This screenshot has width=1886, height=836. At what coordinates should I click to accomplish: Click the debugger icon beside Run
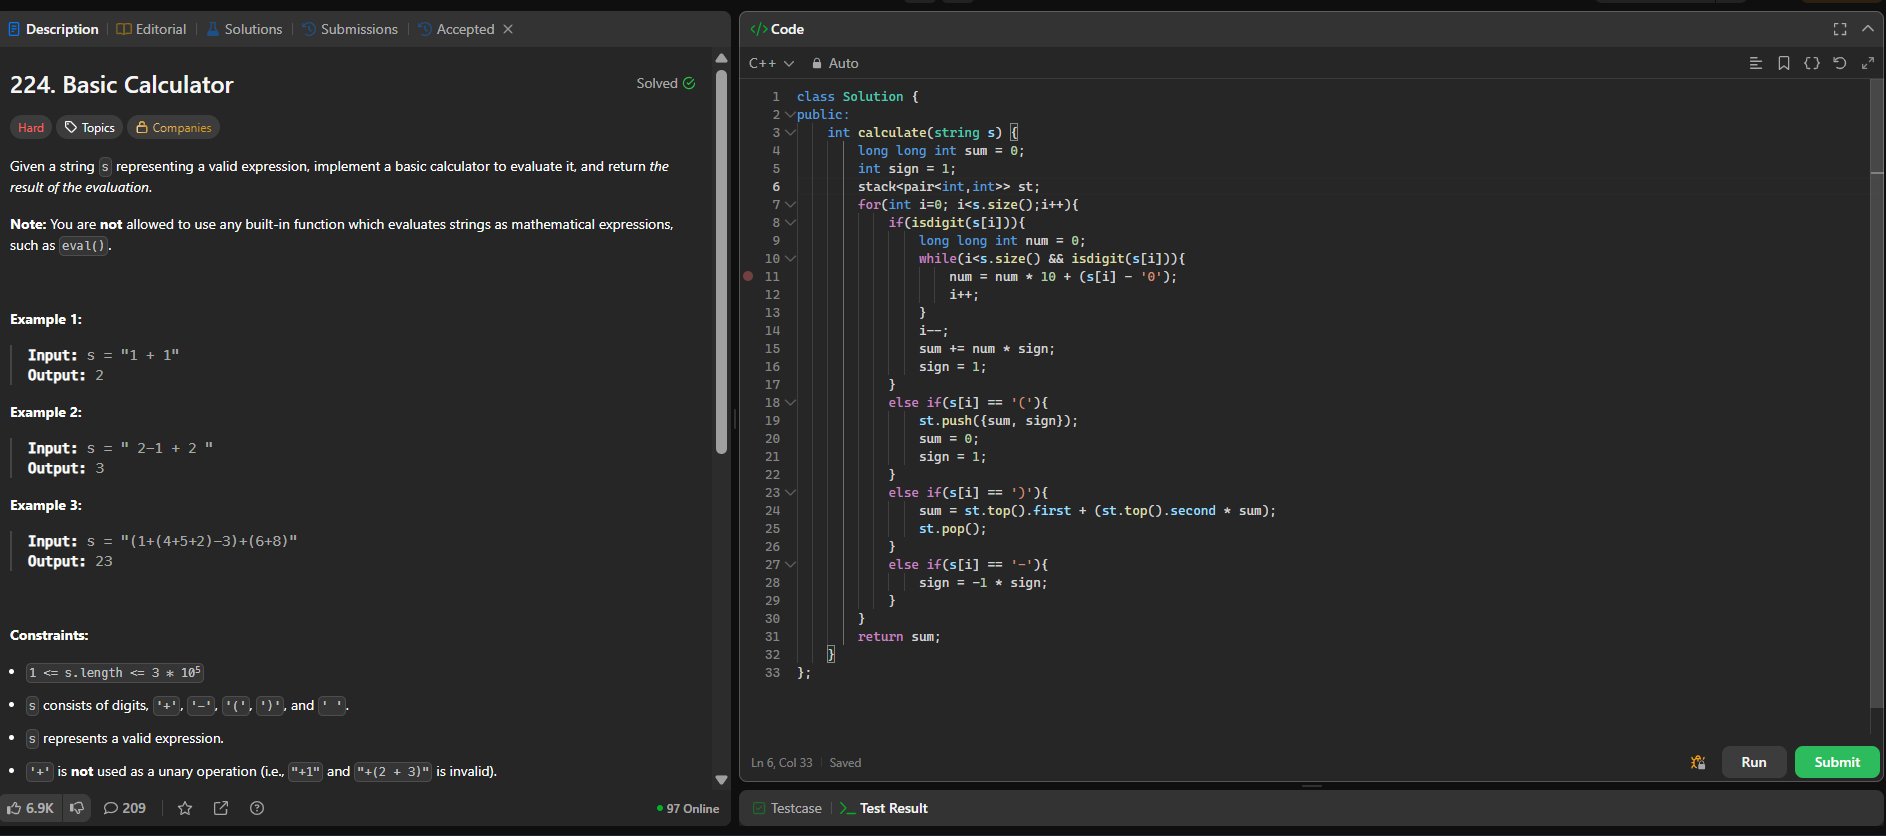[1697, 762]
